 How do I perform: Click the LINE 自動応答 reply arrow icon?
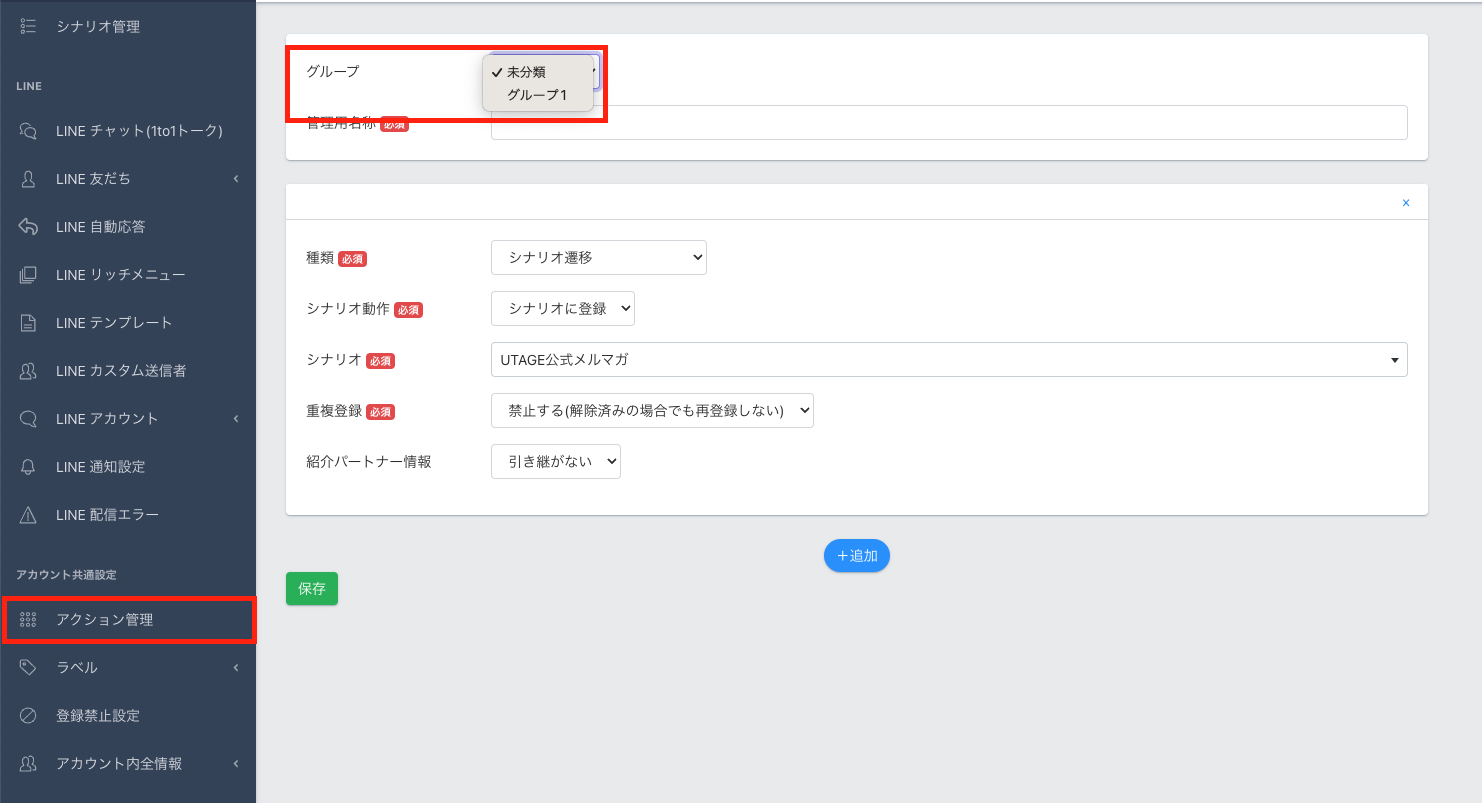click(x=28, y=227)
